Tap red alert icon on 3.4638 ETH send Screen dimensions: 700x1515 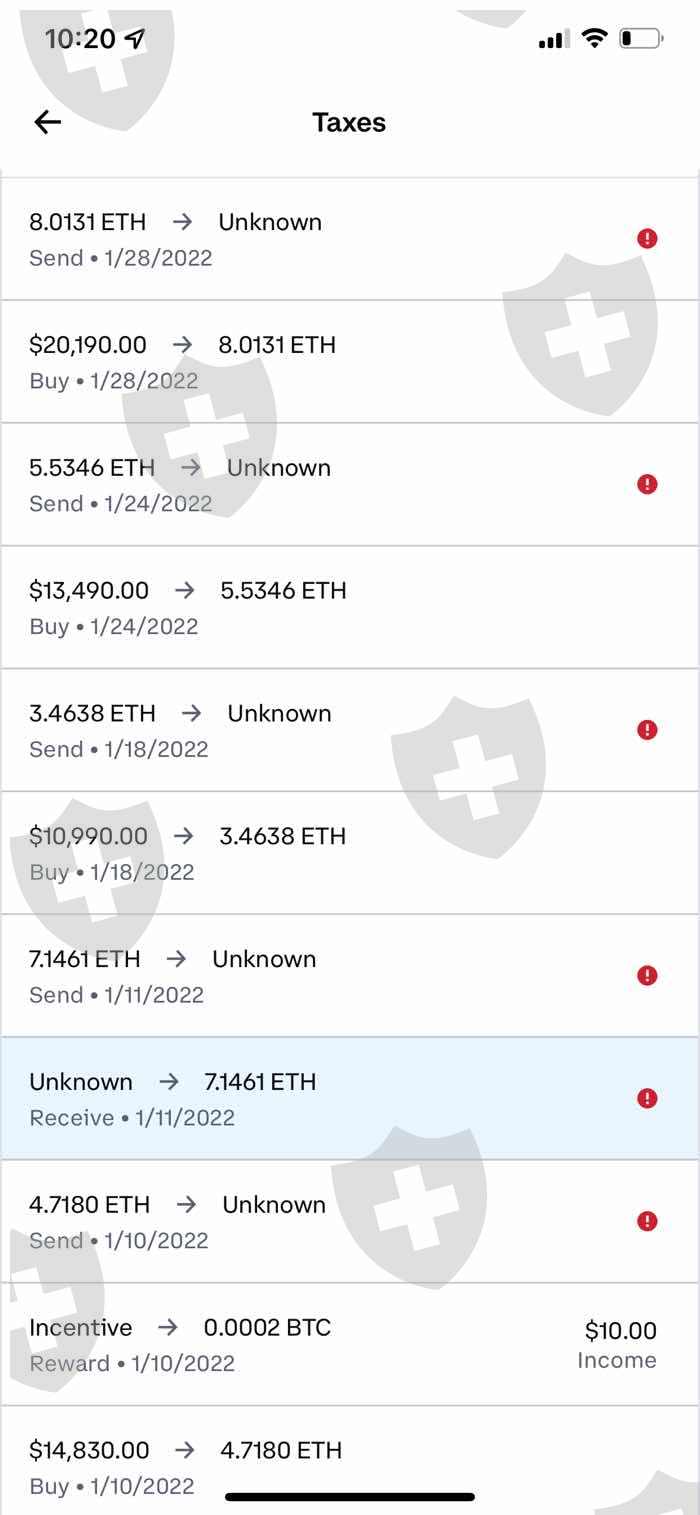tap(648, 730)
